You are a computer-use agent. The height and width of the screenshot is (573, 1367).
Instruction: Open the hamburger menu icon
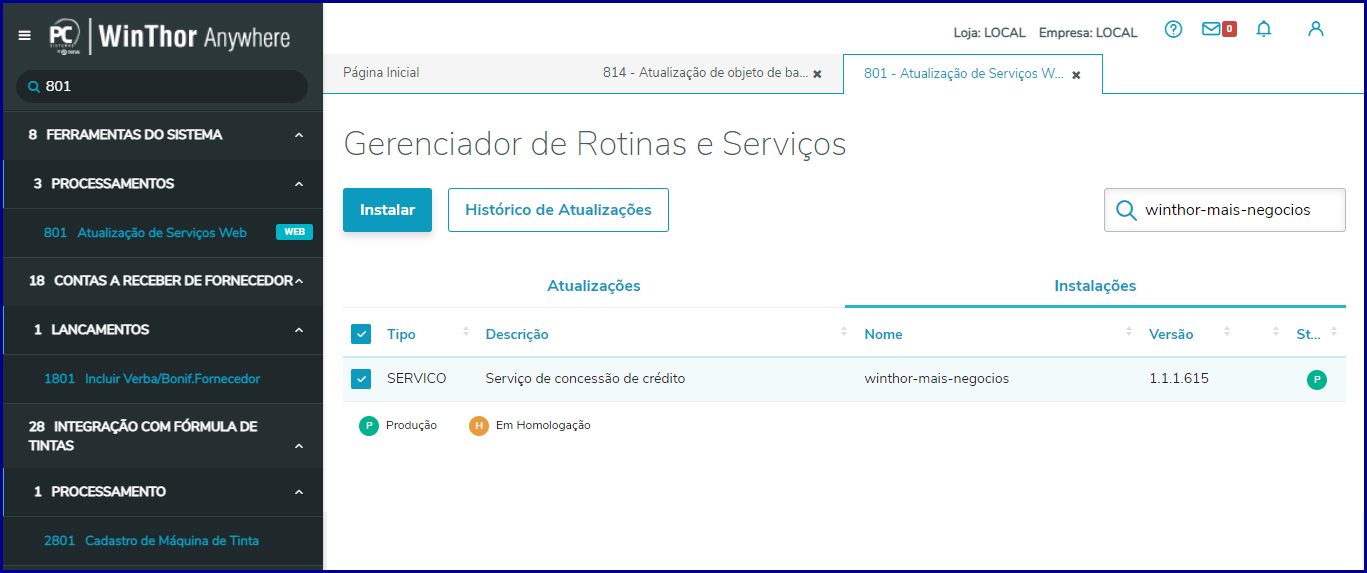25,36
